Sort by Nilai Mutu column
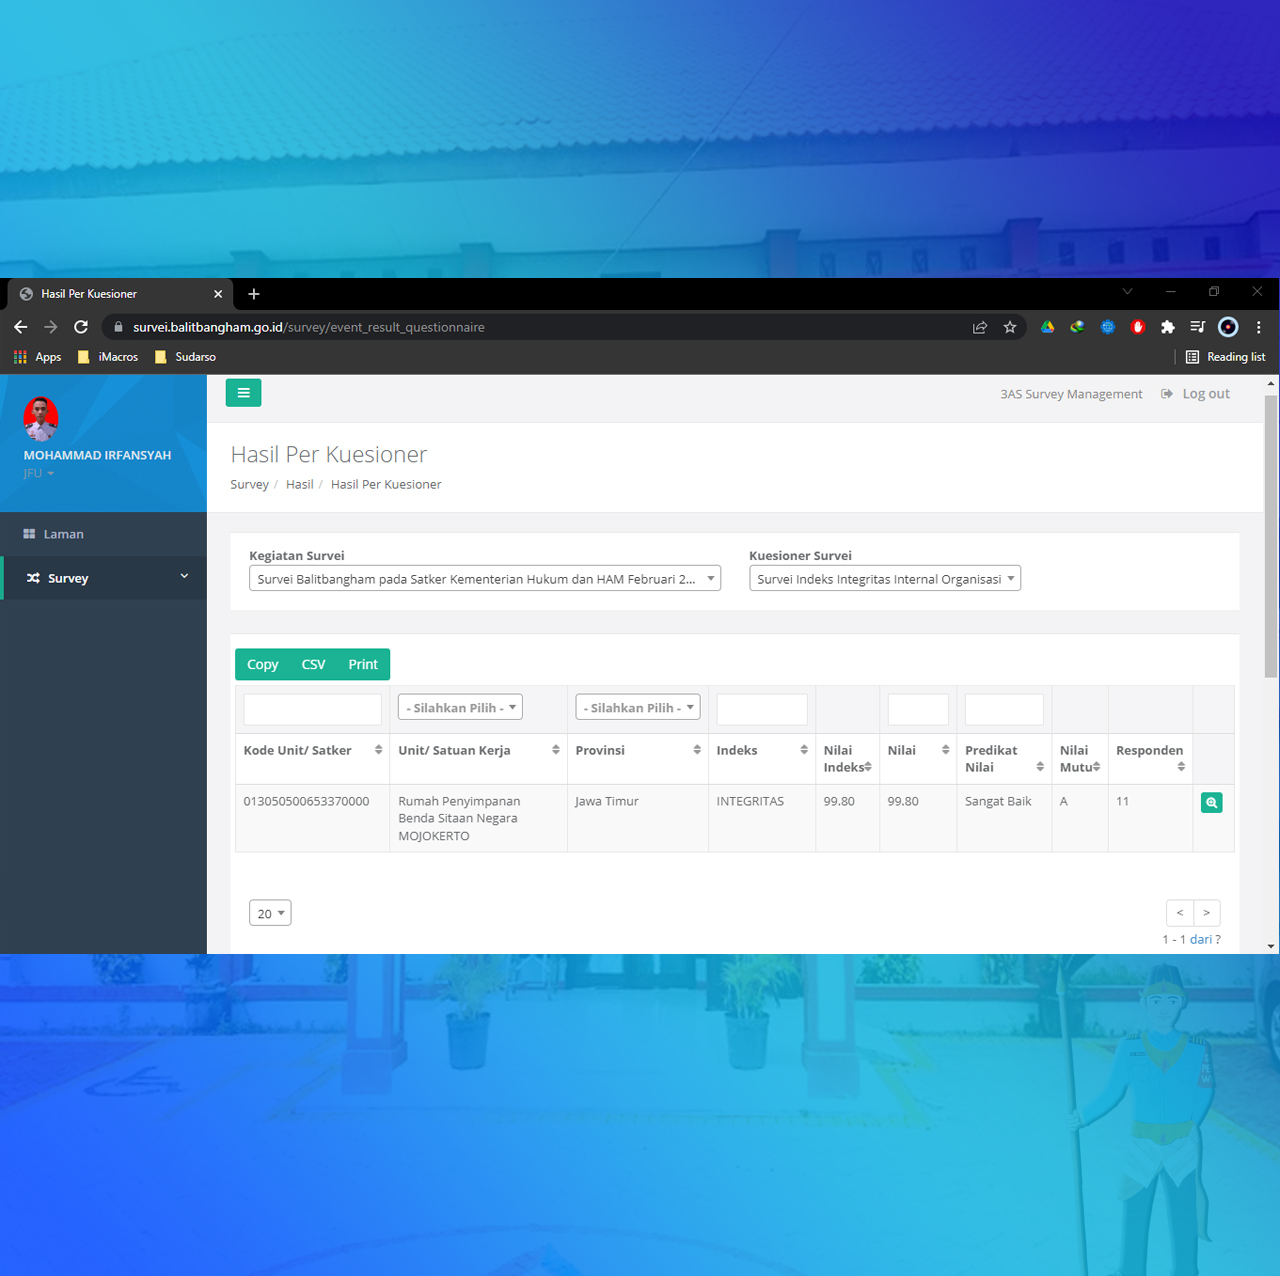 (x=1079, y=759)
